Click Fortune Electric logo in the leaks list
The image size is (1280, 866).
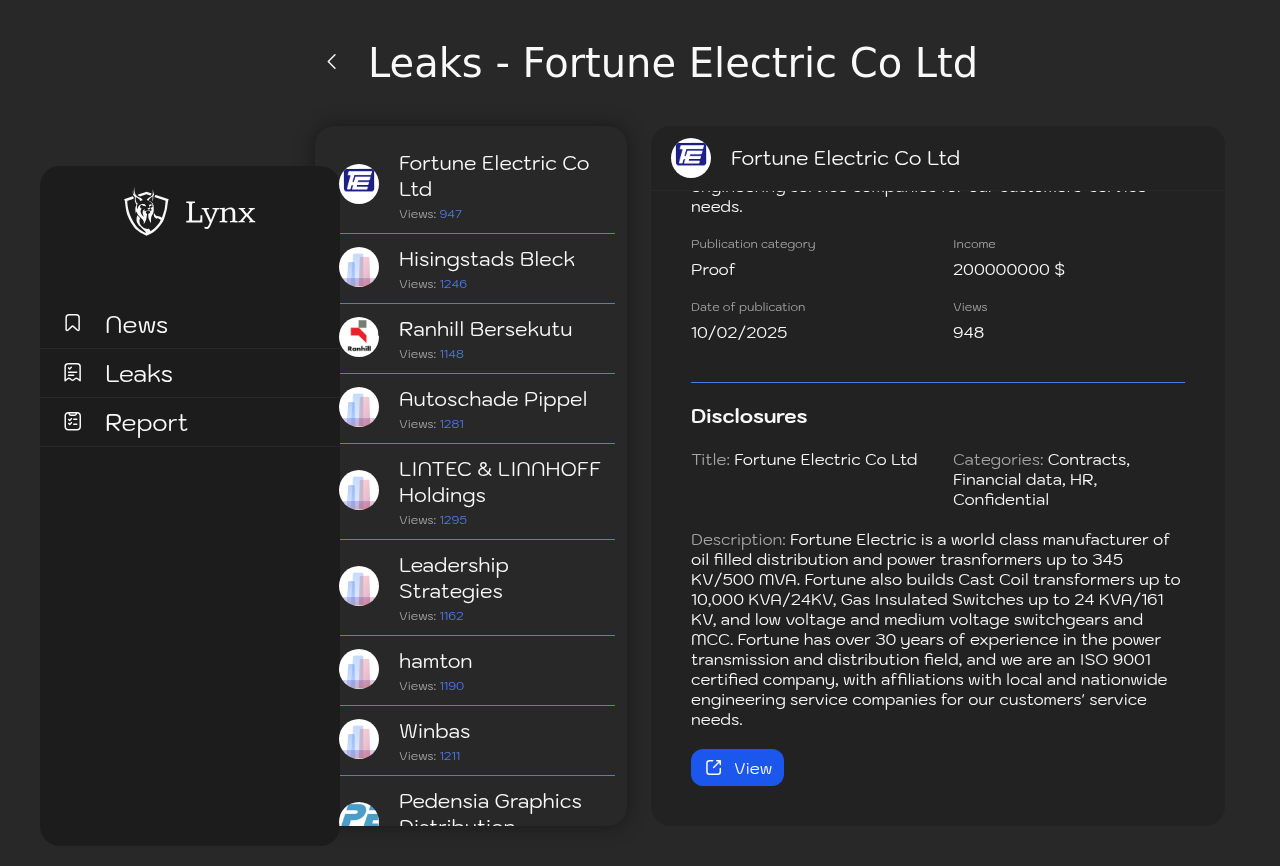point(359,184)
